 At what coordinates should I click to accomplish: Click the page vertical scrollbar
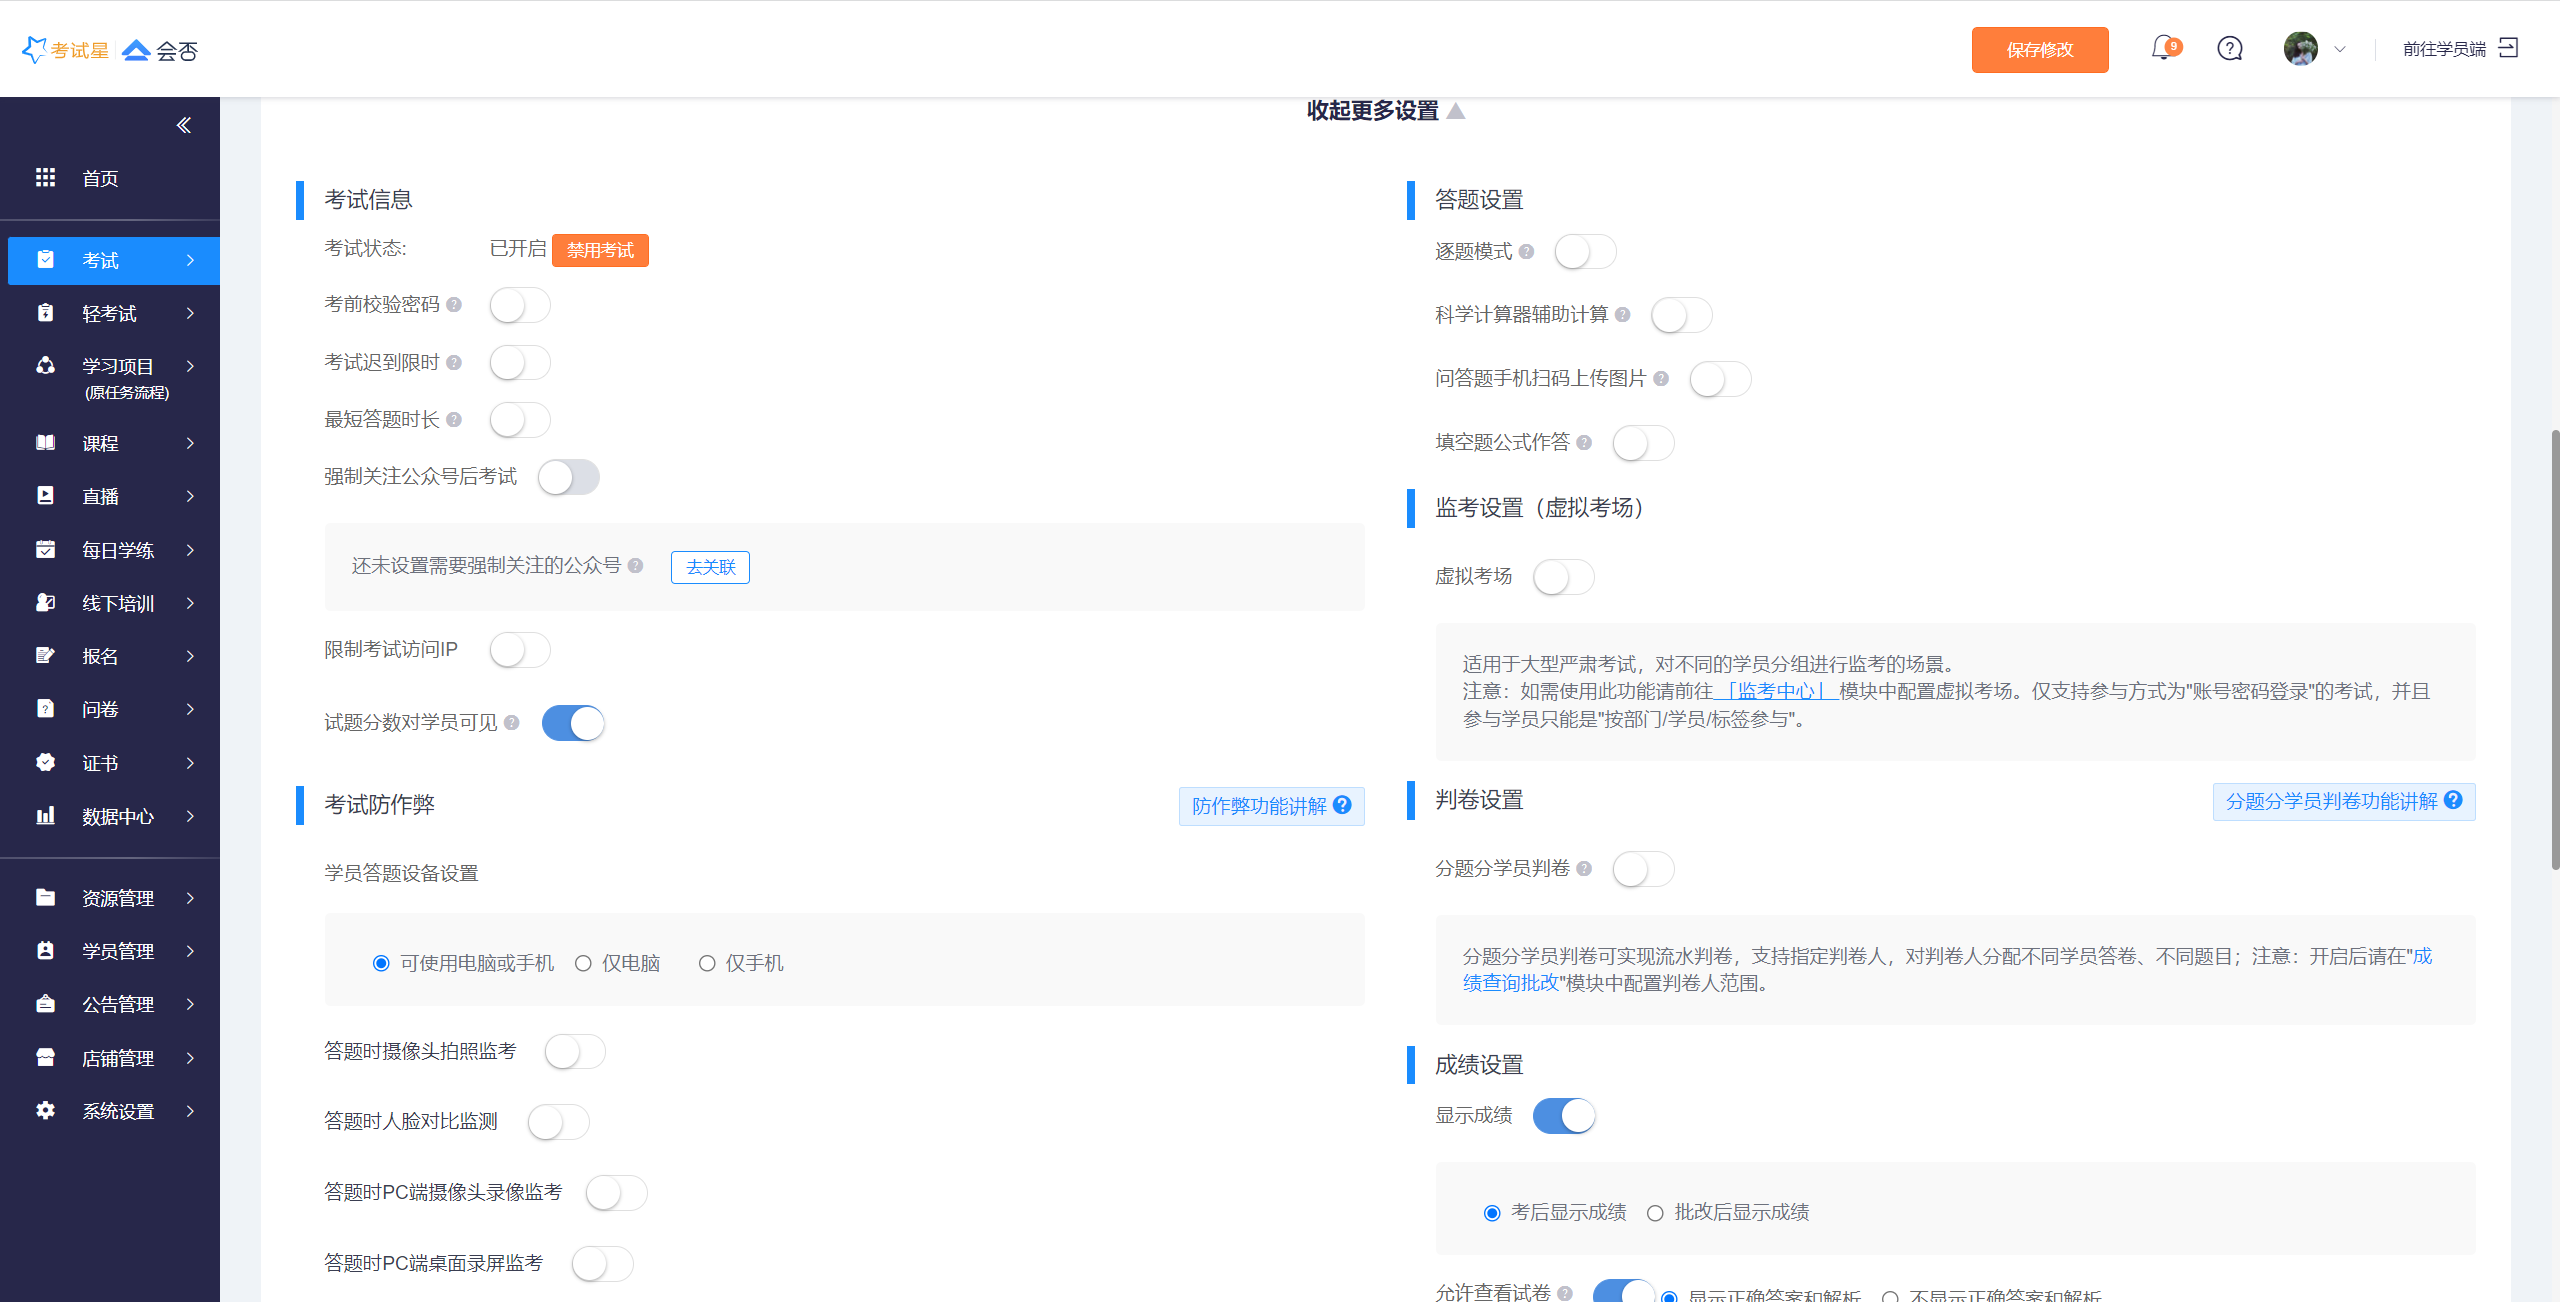point(2553,650)
